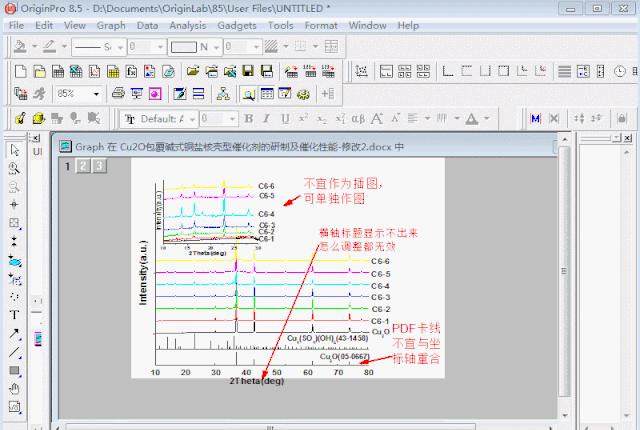Click the Add Bottom-X Left-Y layer icon

pos(448,71)
